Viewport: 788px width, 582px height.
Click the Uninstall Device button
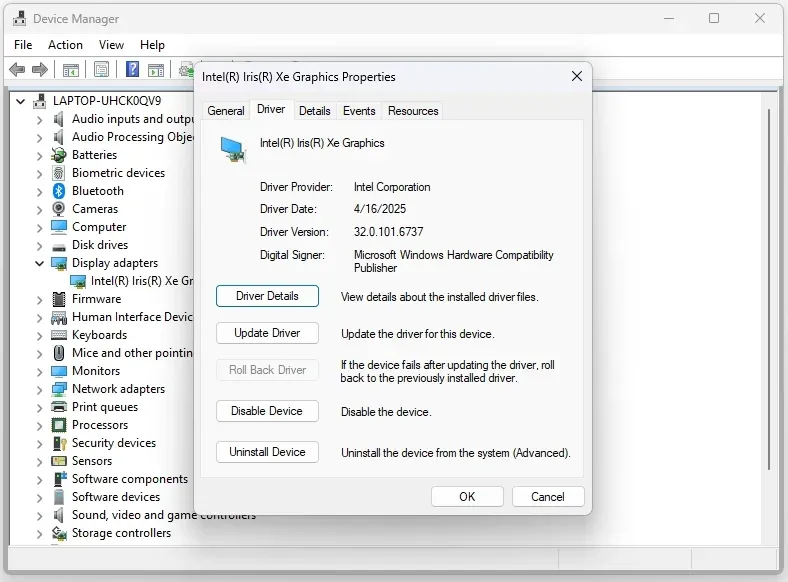pyautogui.click(x=267, y=452)
